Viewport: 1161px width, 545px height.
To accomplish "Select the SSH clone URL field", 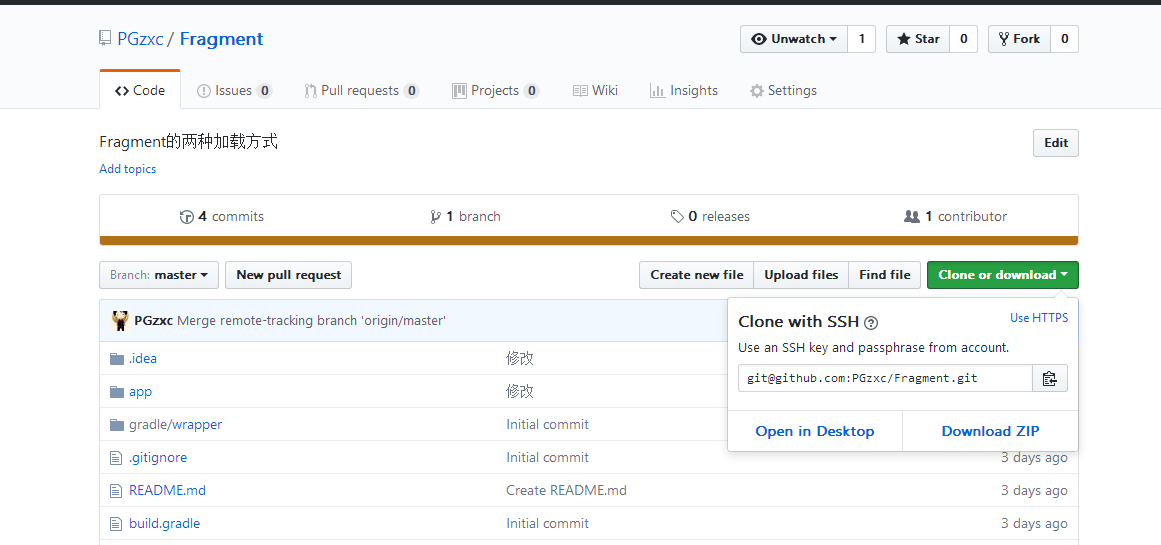I will [x=886, y=378].
